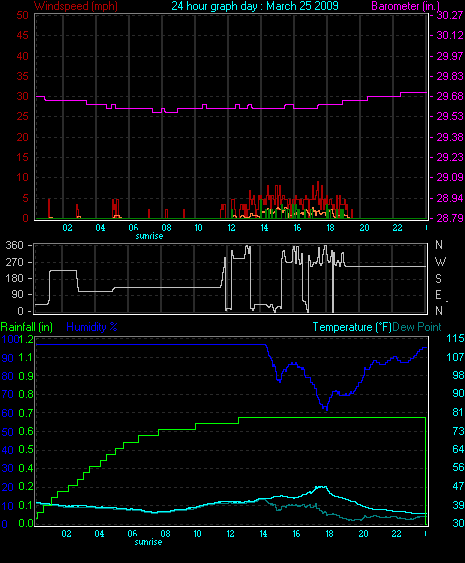Select the 73 temperature scale value
Screen dimensions: 465x563
point(458,431)
